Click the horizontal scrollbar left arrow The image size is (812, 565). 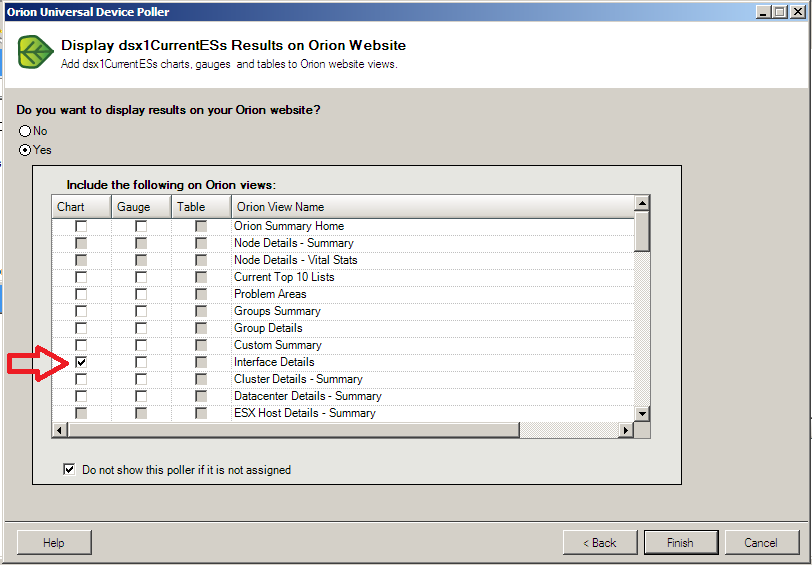pos(60,430)
